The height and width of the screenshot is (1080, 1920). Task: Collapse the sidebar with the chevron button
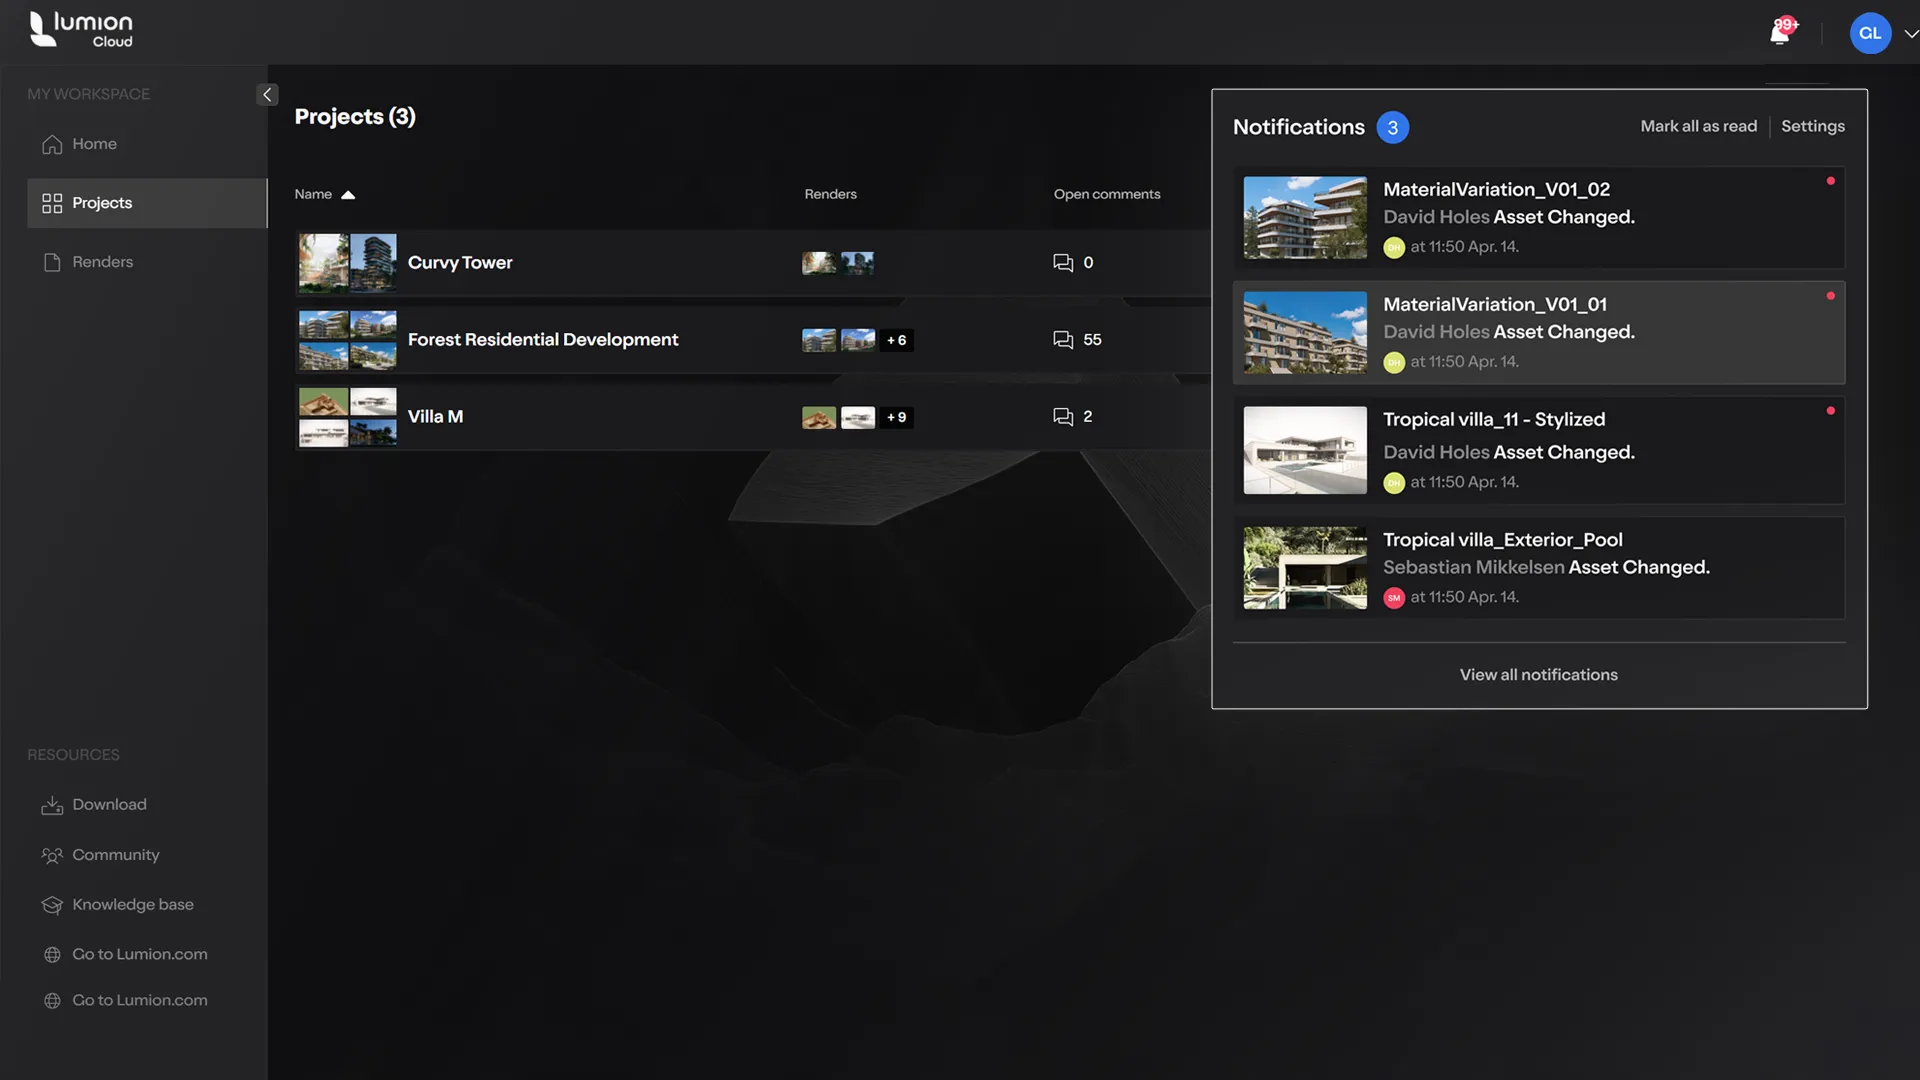click(267, 95)
